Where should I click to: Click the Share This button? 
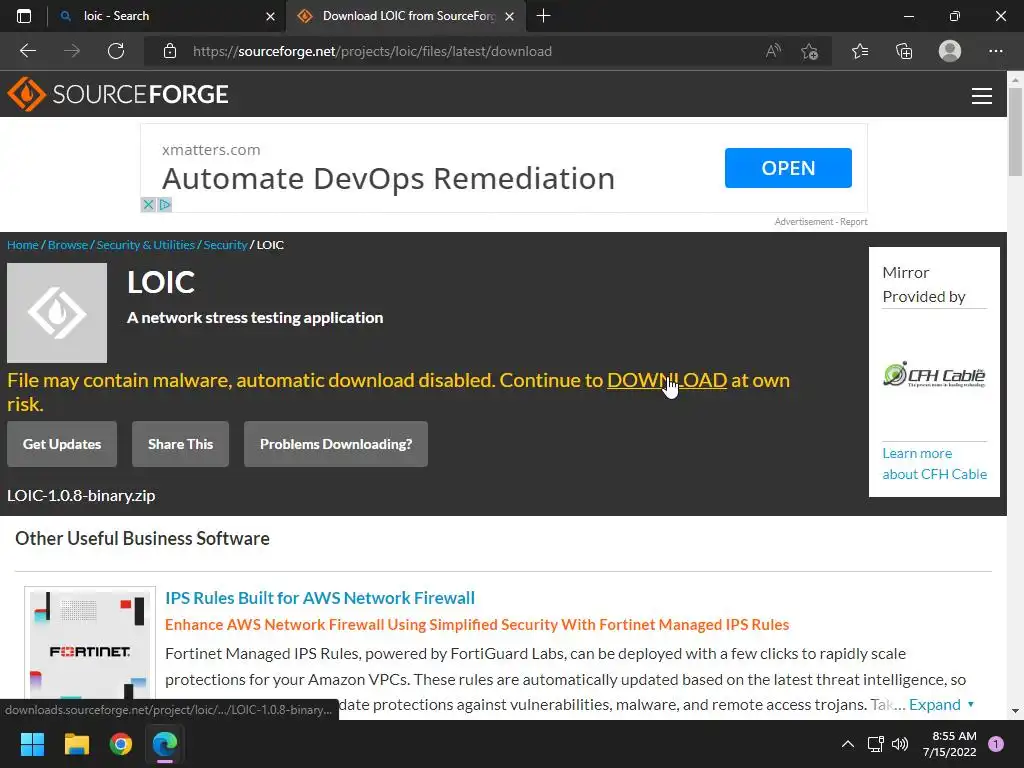[180, 444]
